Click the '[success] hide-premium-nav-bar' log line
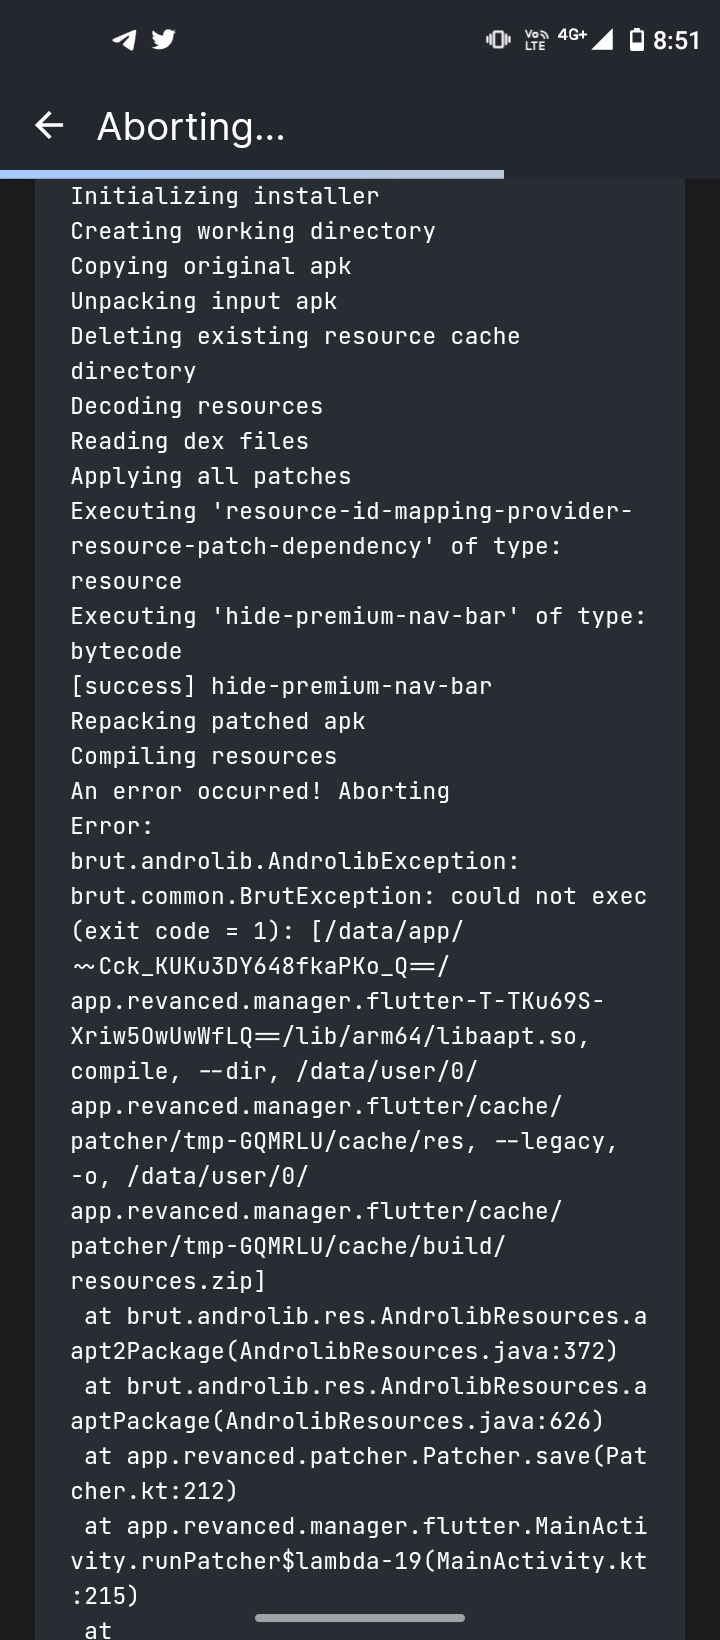 (x=280, y=685)
